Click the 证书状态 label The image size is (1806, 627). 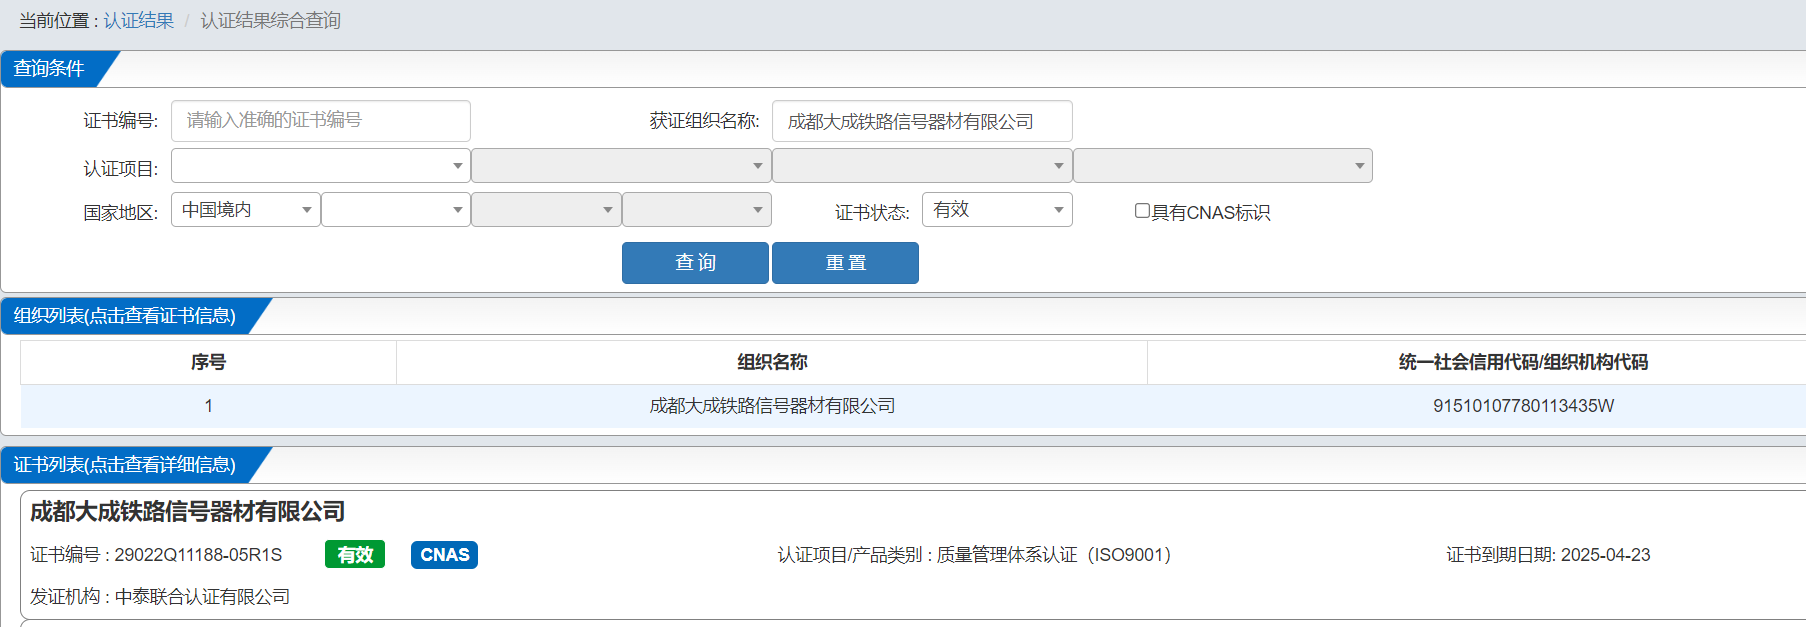[872, 213]
